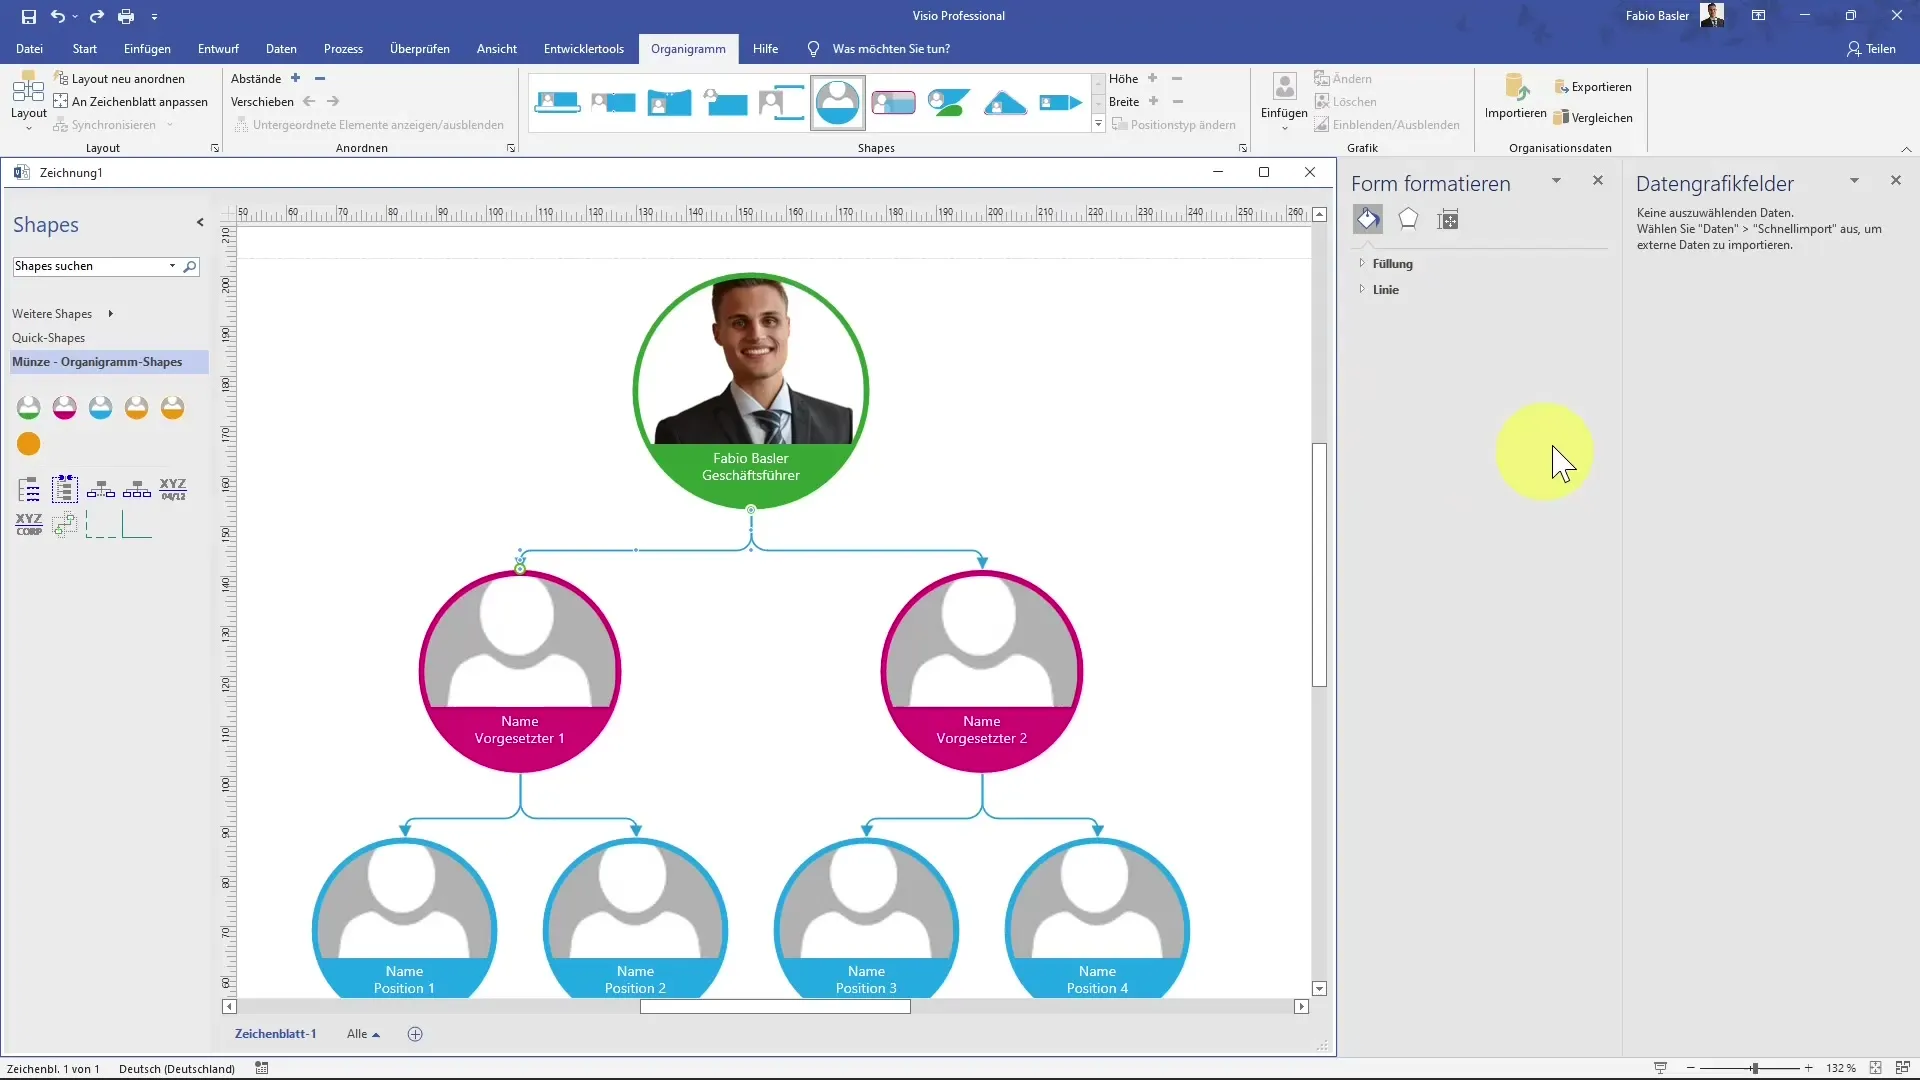Toggle Synchronisieren option in Layout panel
1920x1080 pixels.
pyautogui.click(x=112, y=124)
